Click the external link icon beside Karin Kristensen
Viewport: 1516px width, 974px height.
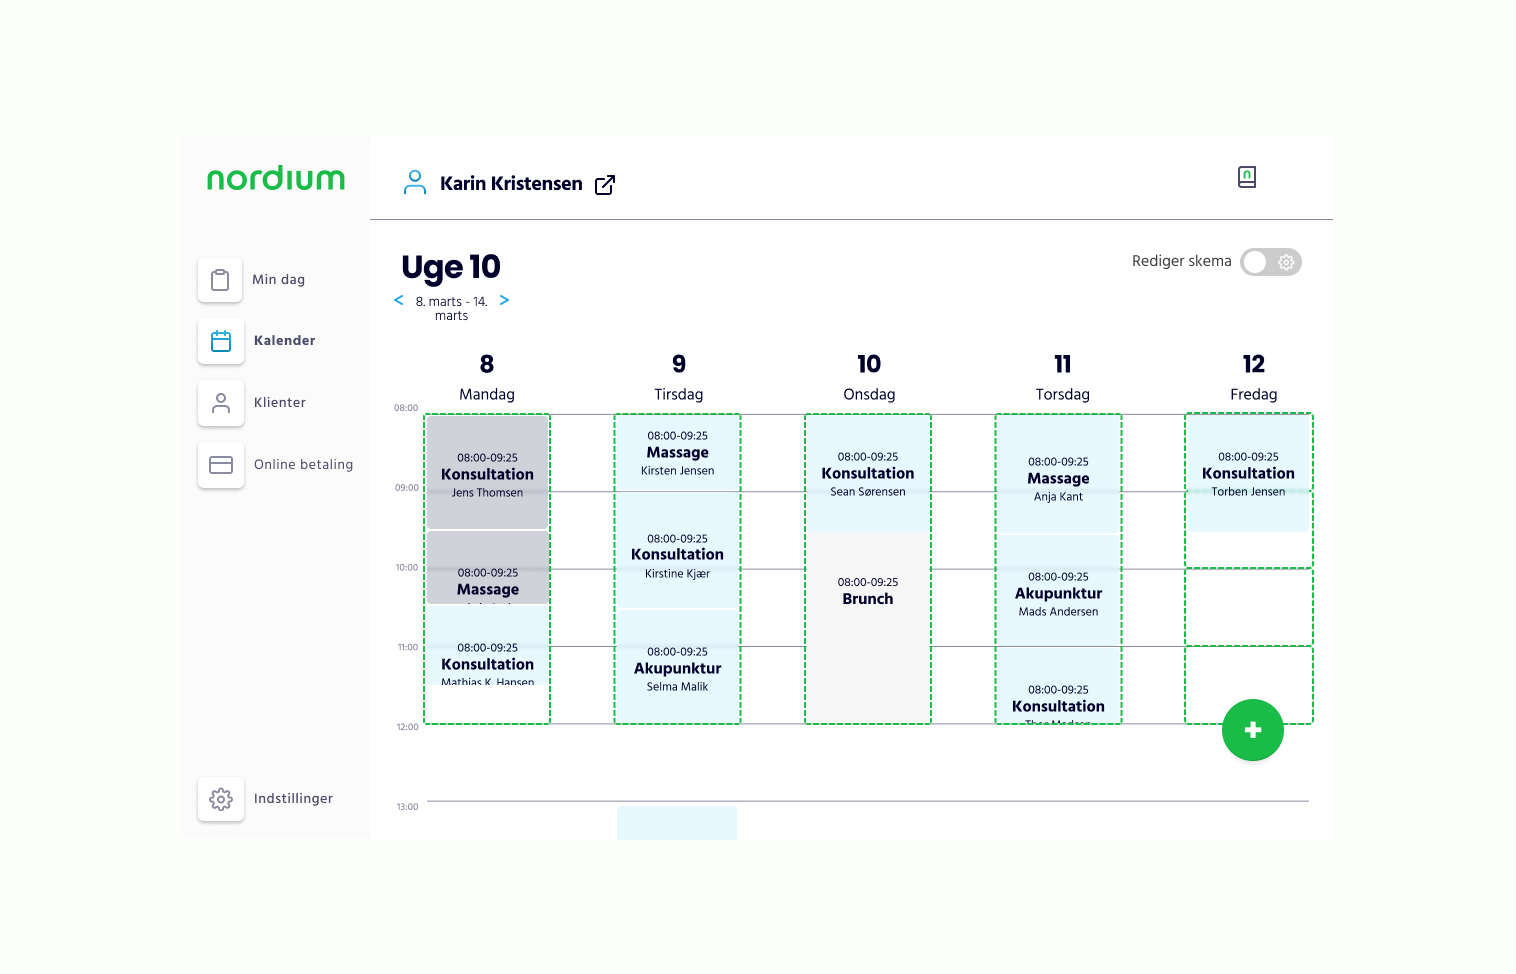coord(605,185)
